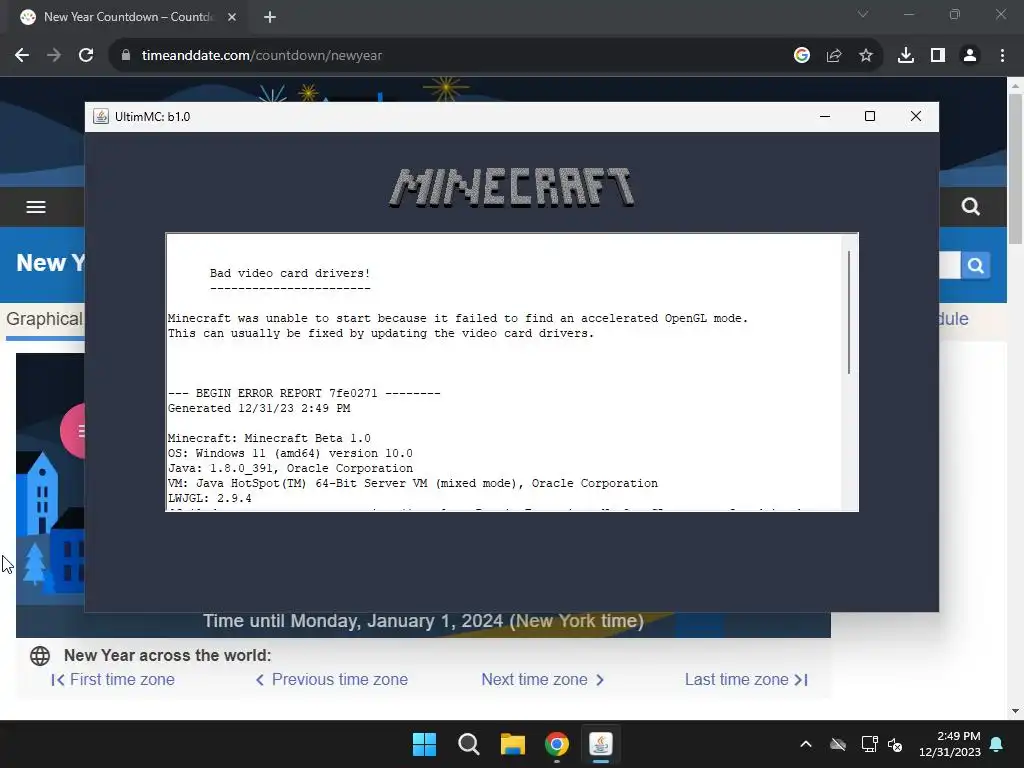Open the notifications bell
The image size is (1024, 768).
(x=997, y=744)
